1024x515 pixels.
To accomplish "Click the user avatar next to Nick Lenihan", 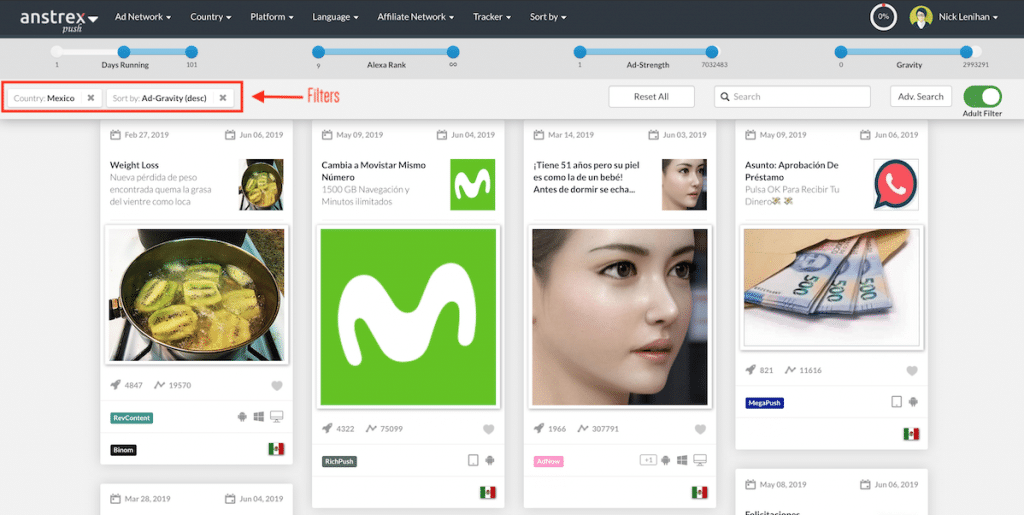I will [921, 17].
